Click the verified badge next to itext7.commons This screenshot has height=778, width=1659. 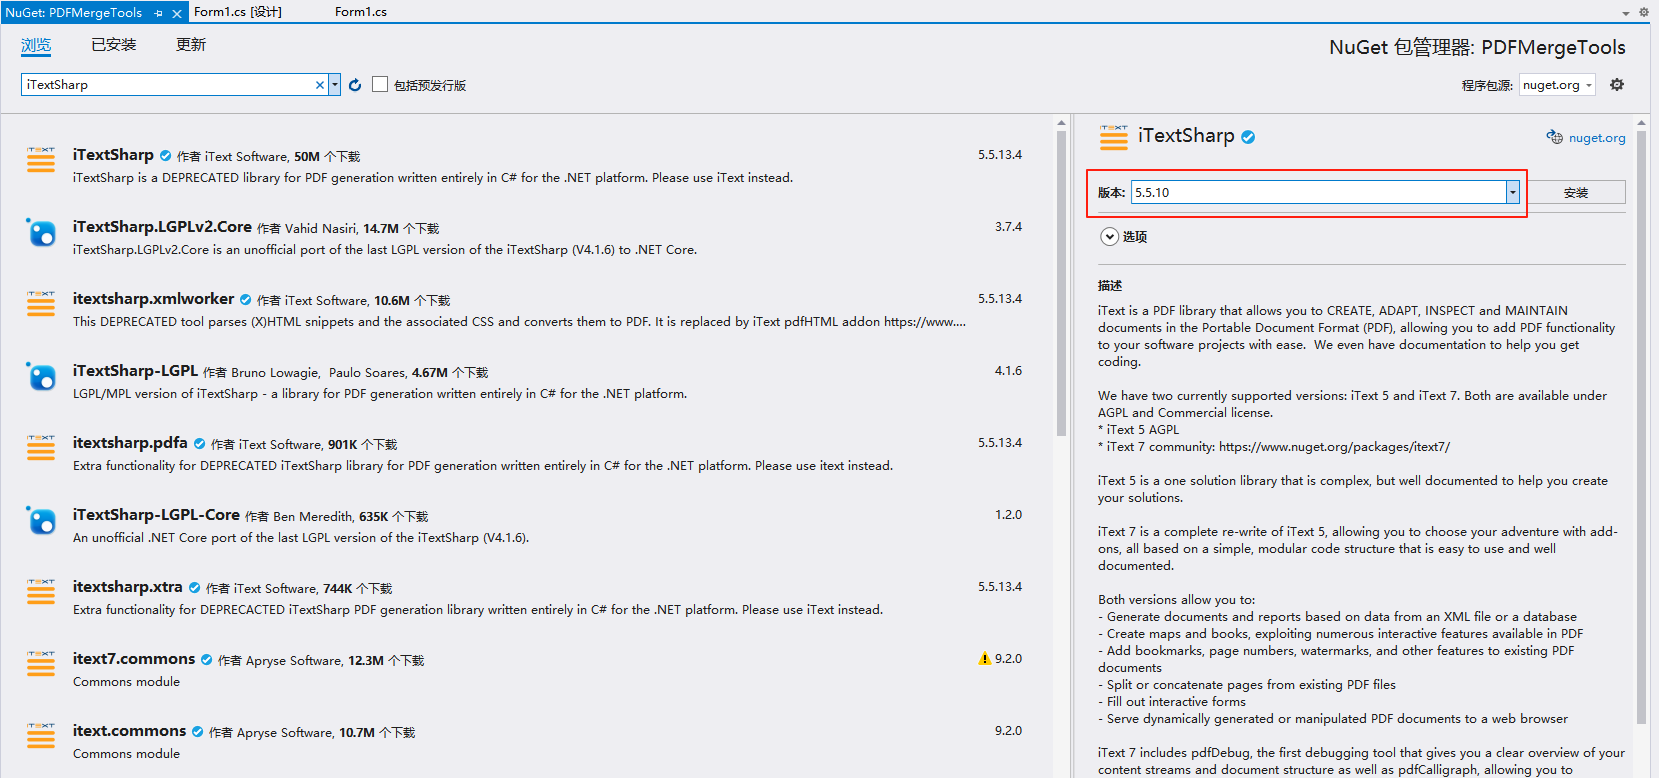(x=206, y=660)
